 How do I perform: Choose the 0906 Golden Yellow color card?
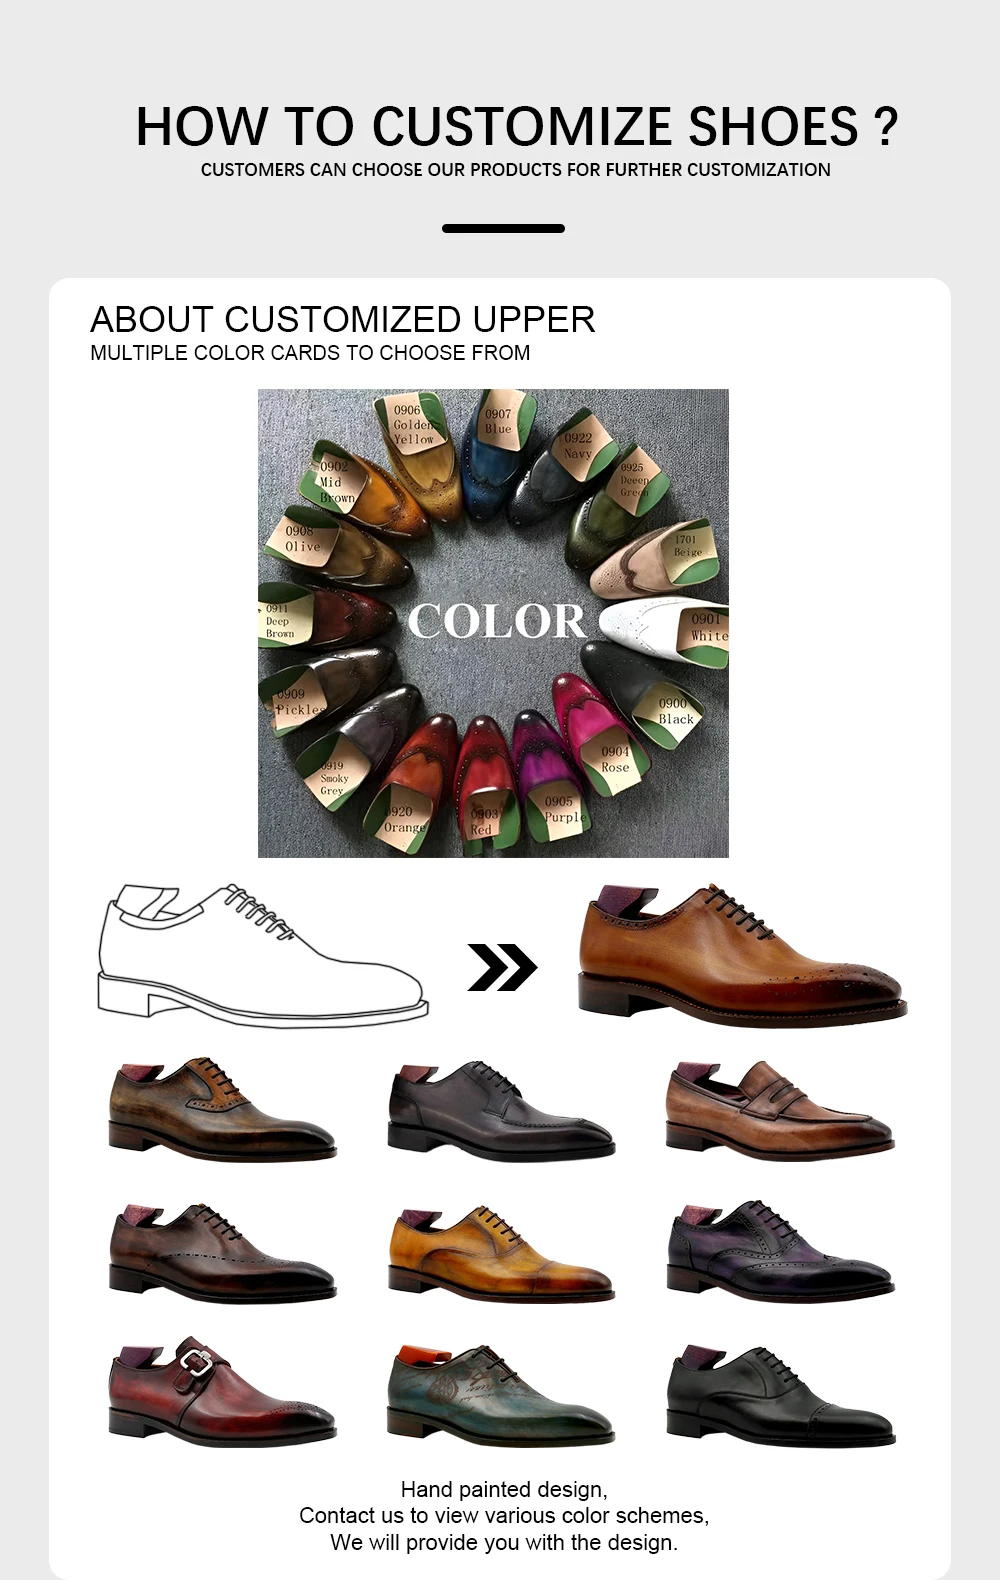[413, 425]
